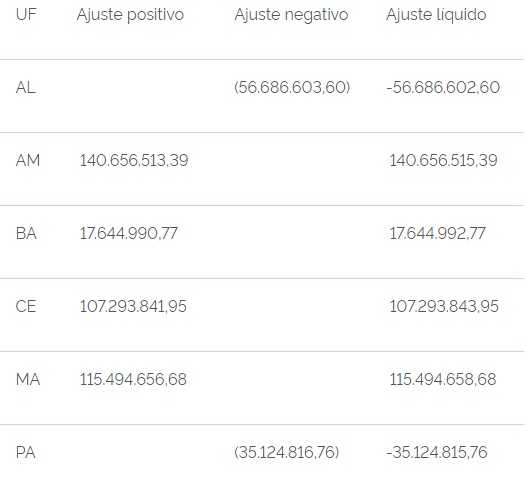The height and width of the screenshot is (495, 526).
Task: Click the Ajuste negativo column header
Action: (x=291, y=15)
